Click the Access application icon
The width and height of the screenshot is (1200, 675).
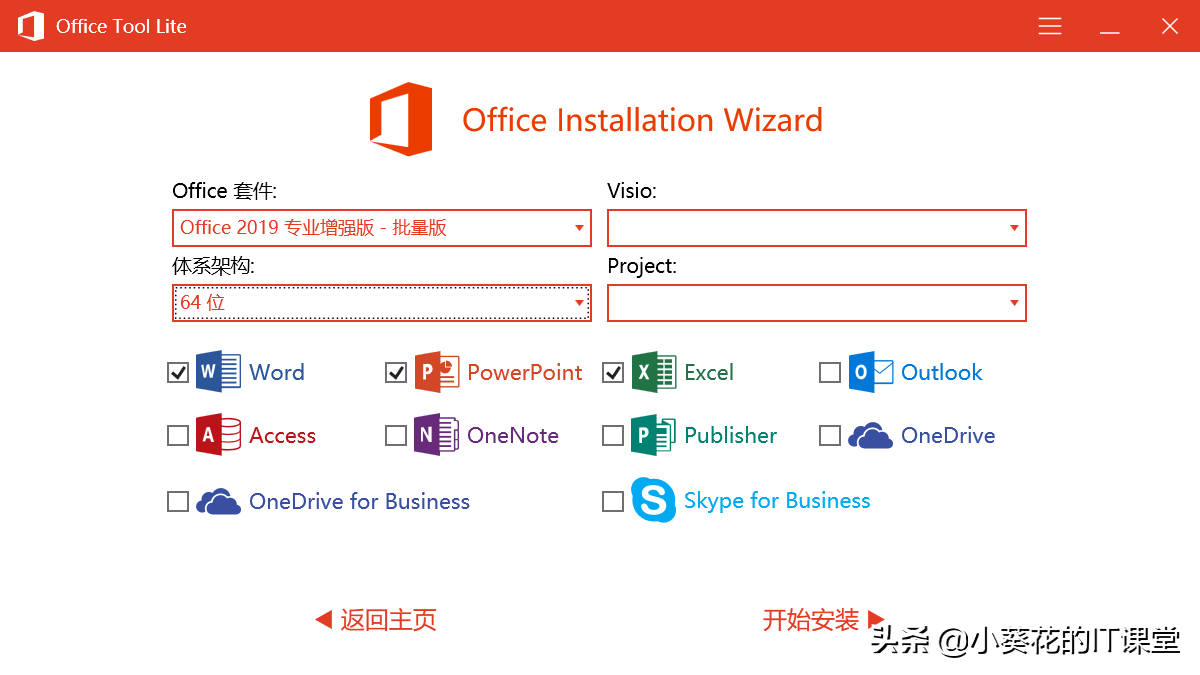click(x=218, y=435)
